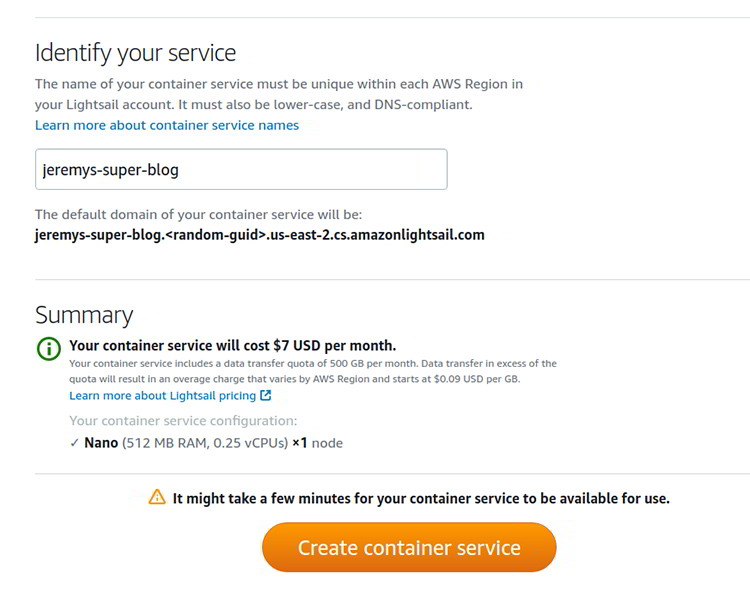Click the $7 USD per month cost statement

(x=232, y=346)
